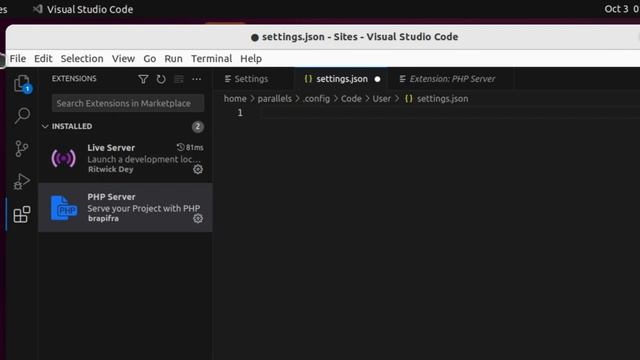Open the Run and Debug view icon
The image size is (640, 360).
(22, 181)
